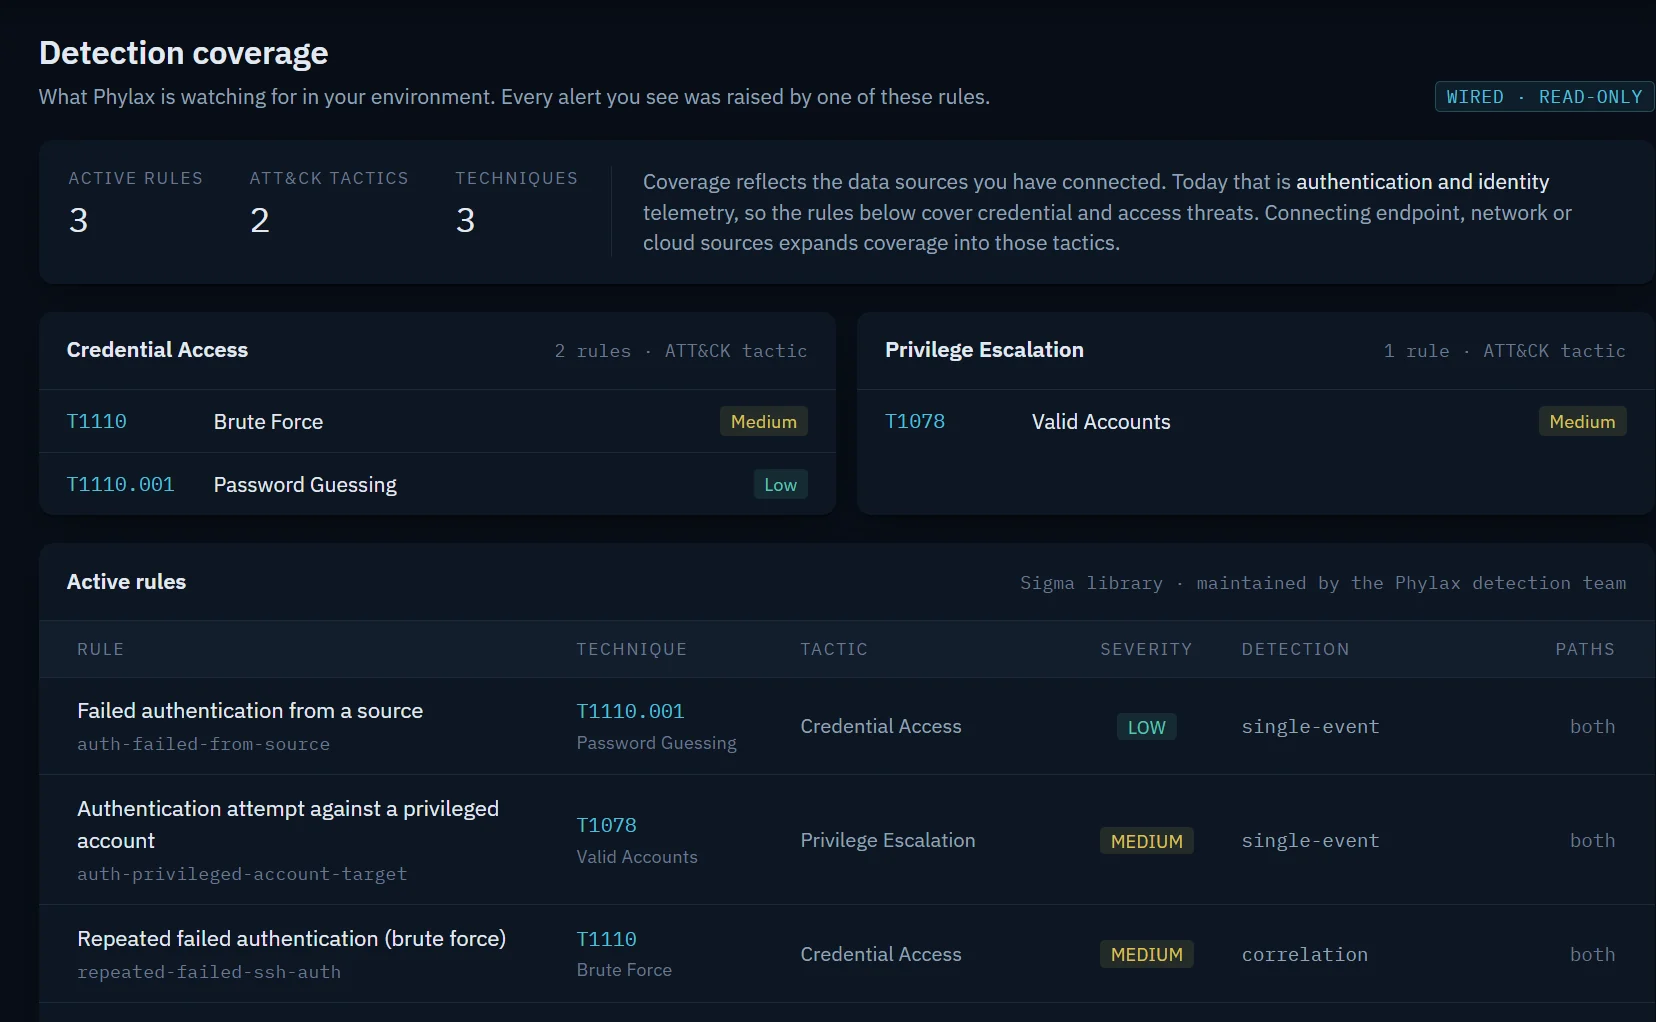Click the DETECTION column header
Image resolution: width=1656 pixels, height=1022 pixels.
[x=1295, y=649]
